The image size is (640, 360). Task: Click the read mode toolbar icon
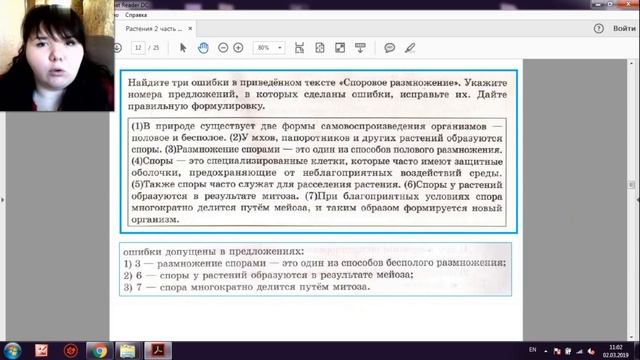coord(360,48)
